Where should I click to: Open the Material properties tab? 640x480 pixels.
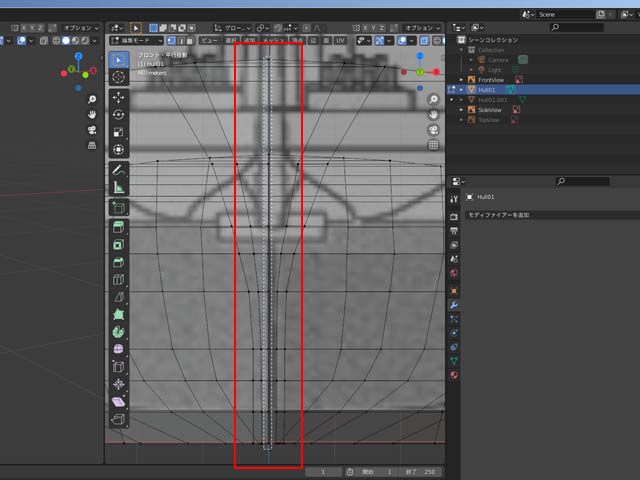pyautogui.click(x=454, y=375)
